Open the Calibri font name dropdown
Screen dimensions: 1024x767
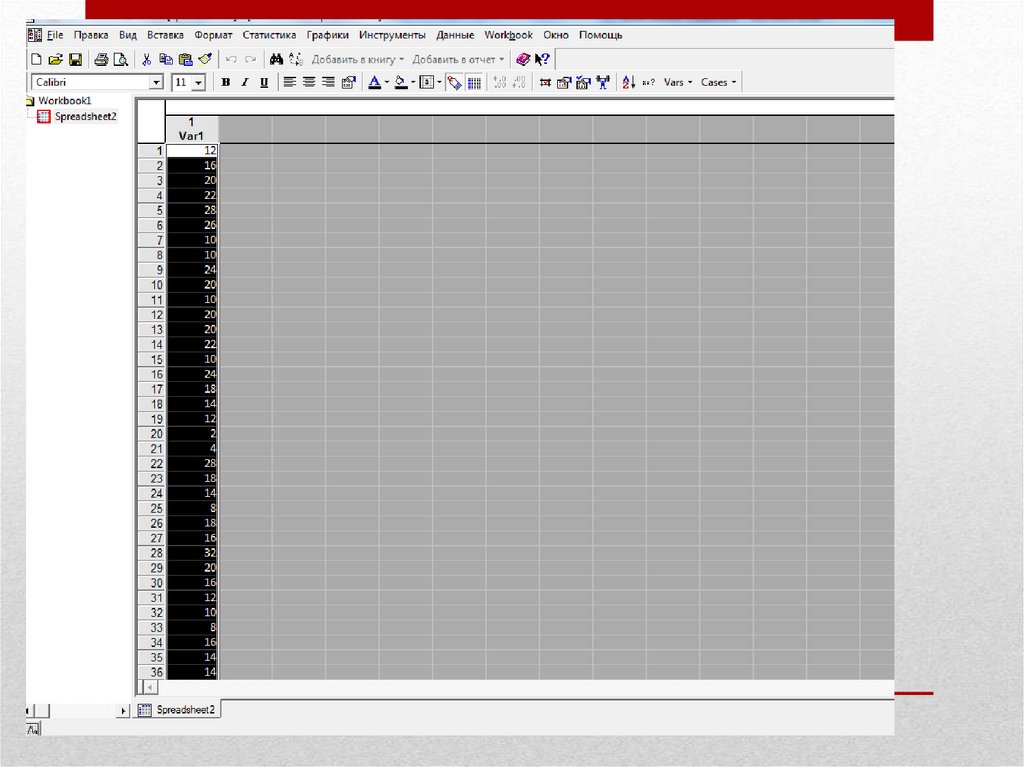pyautogui.click(x=156, y=82)
